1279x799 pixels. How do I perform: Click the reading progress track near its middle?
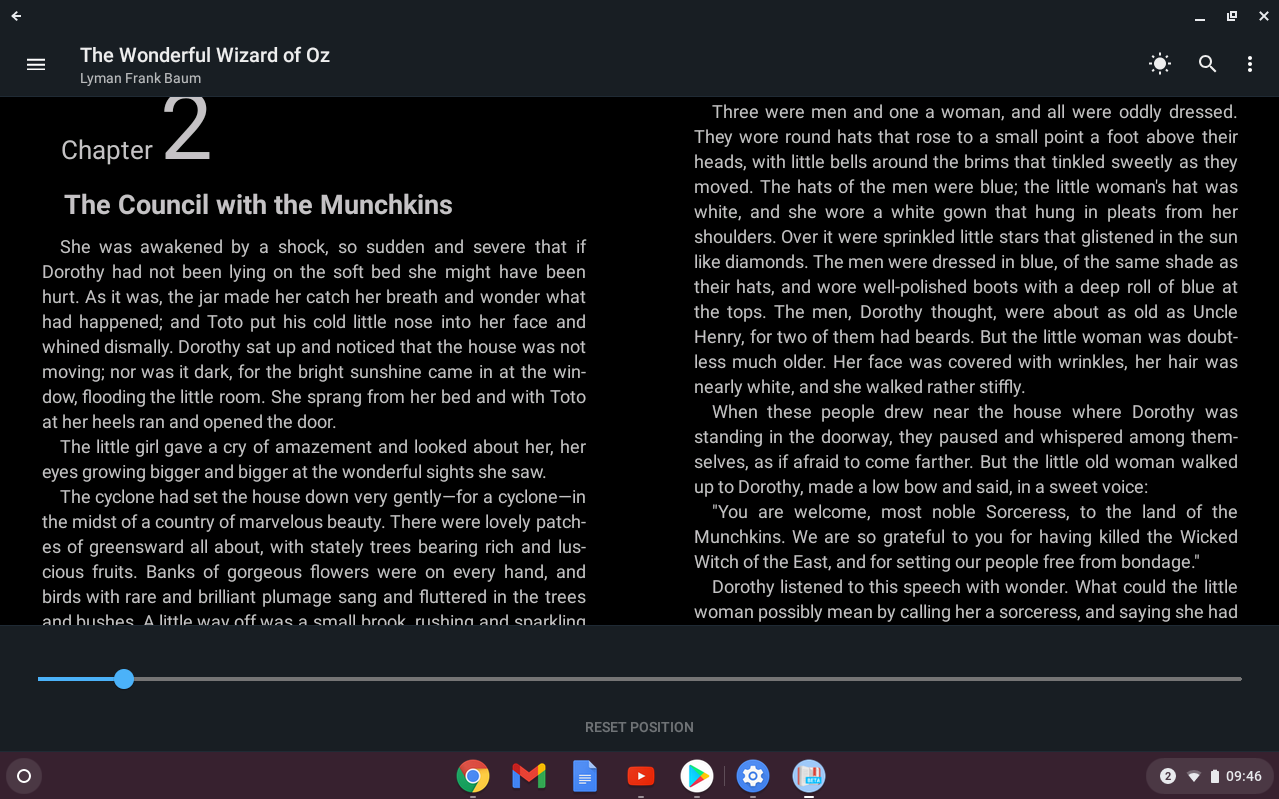click(x=640, y=679)
